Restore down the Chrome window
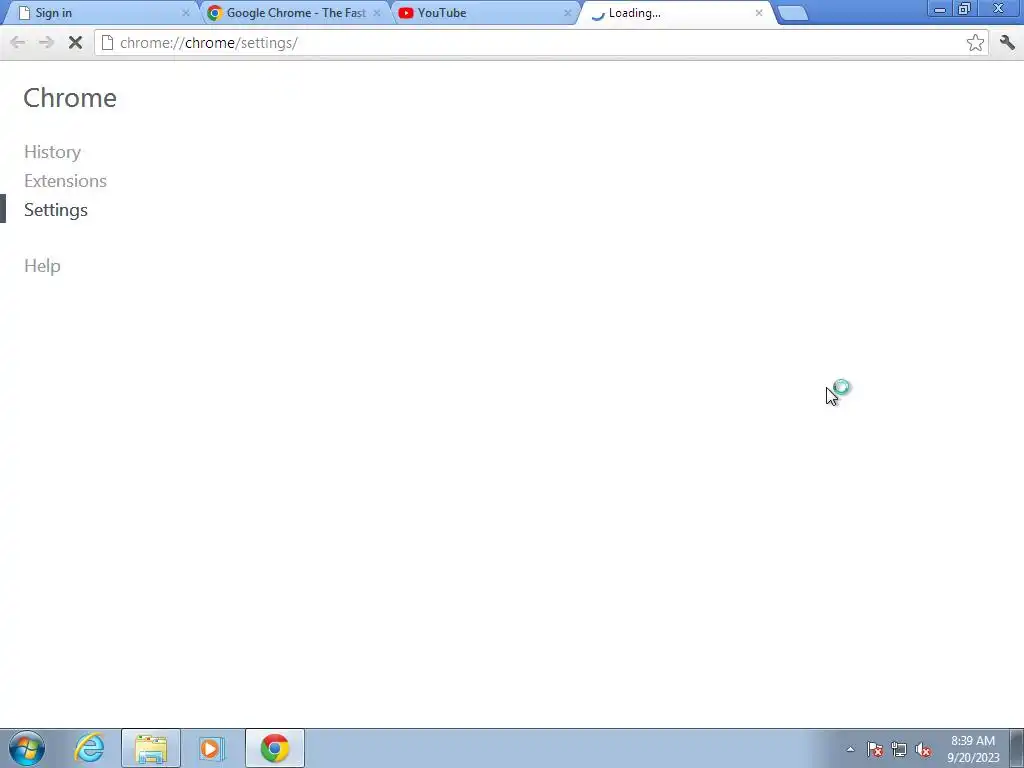This screenshot has width=1024, height=768. pos(965,9)
